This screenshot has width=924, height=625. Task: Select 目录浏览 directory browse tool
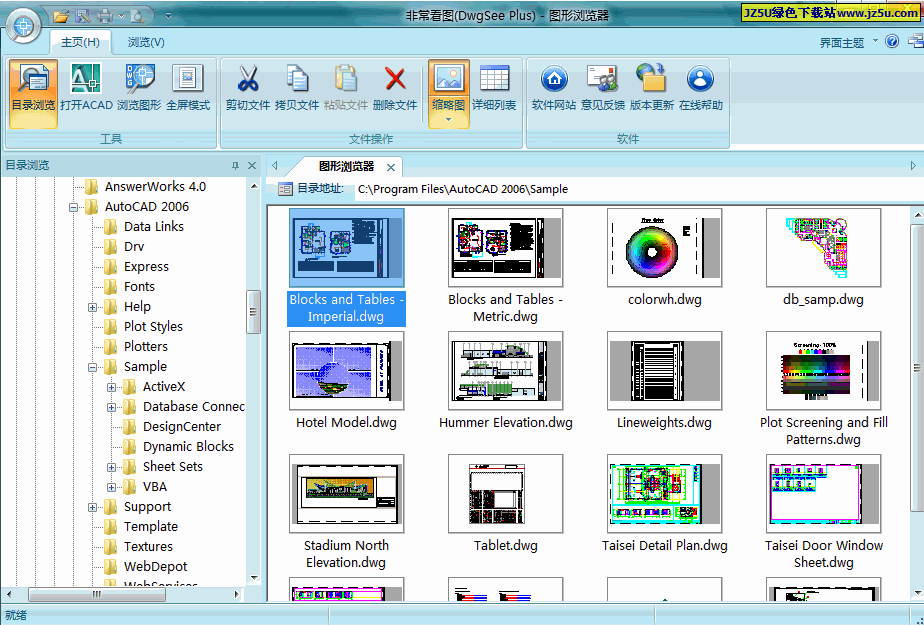coord(33,93)
